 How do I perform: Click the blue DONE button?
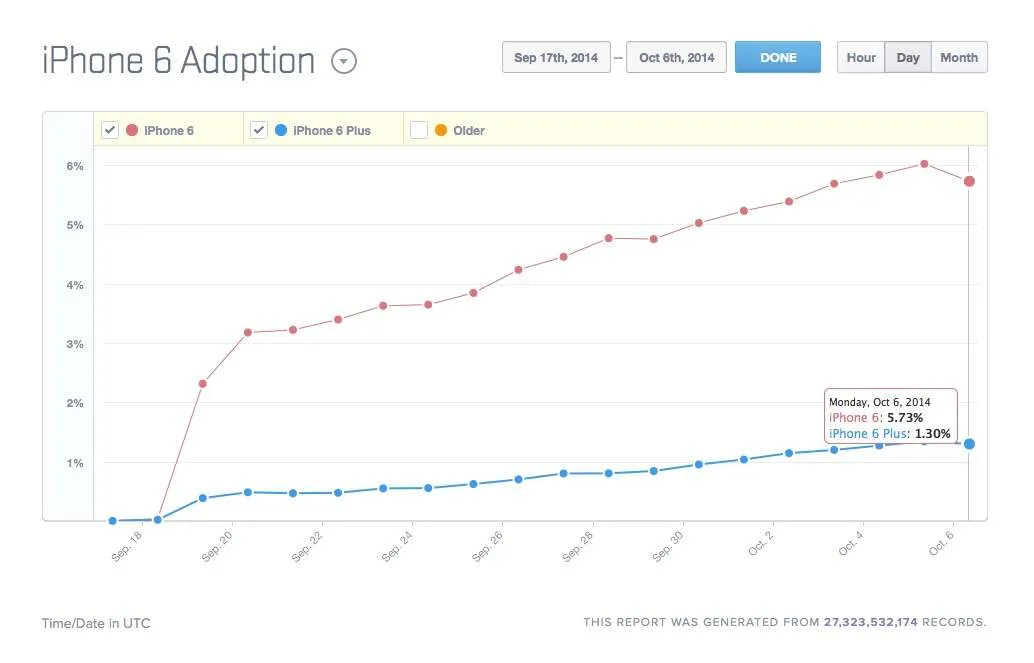(777, 57)
